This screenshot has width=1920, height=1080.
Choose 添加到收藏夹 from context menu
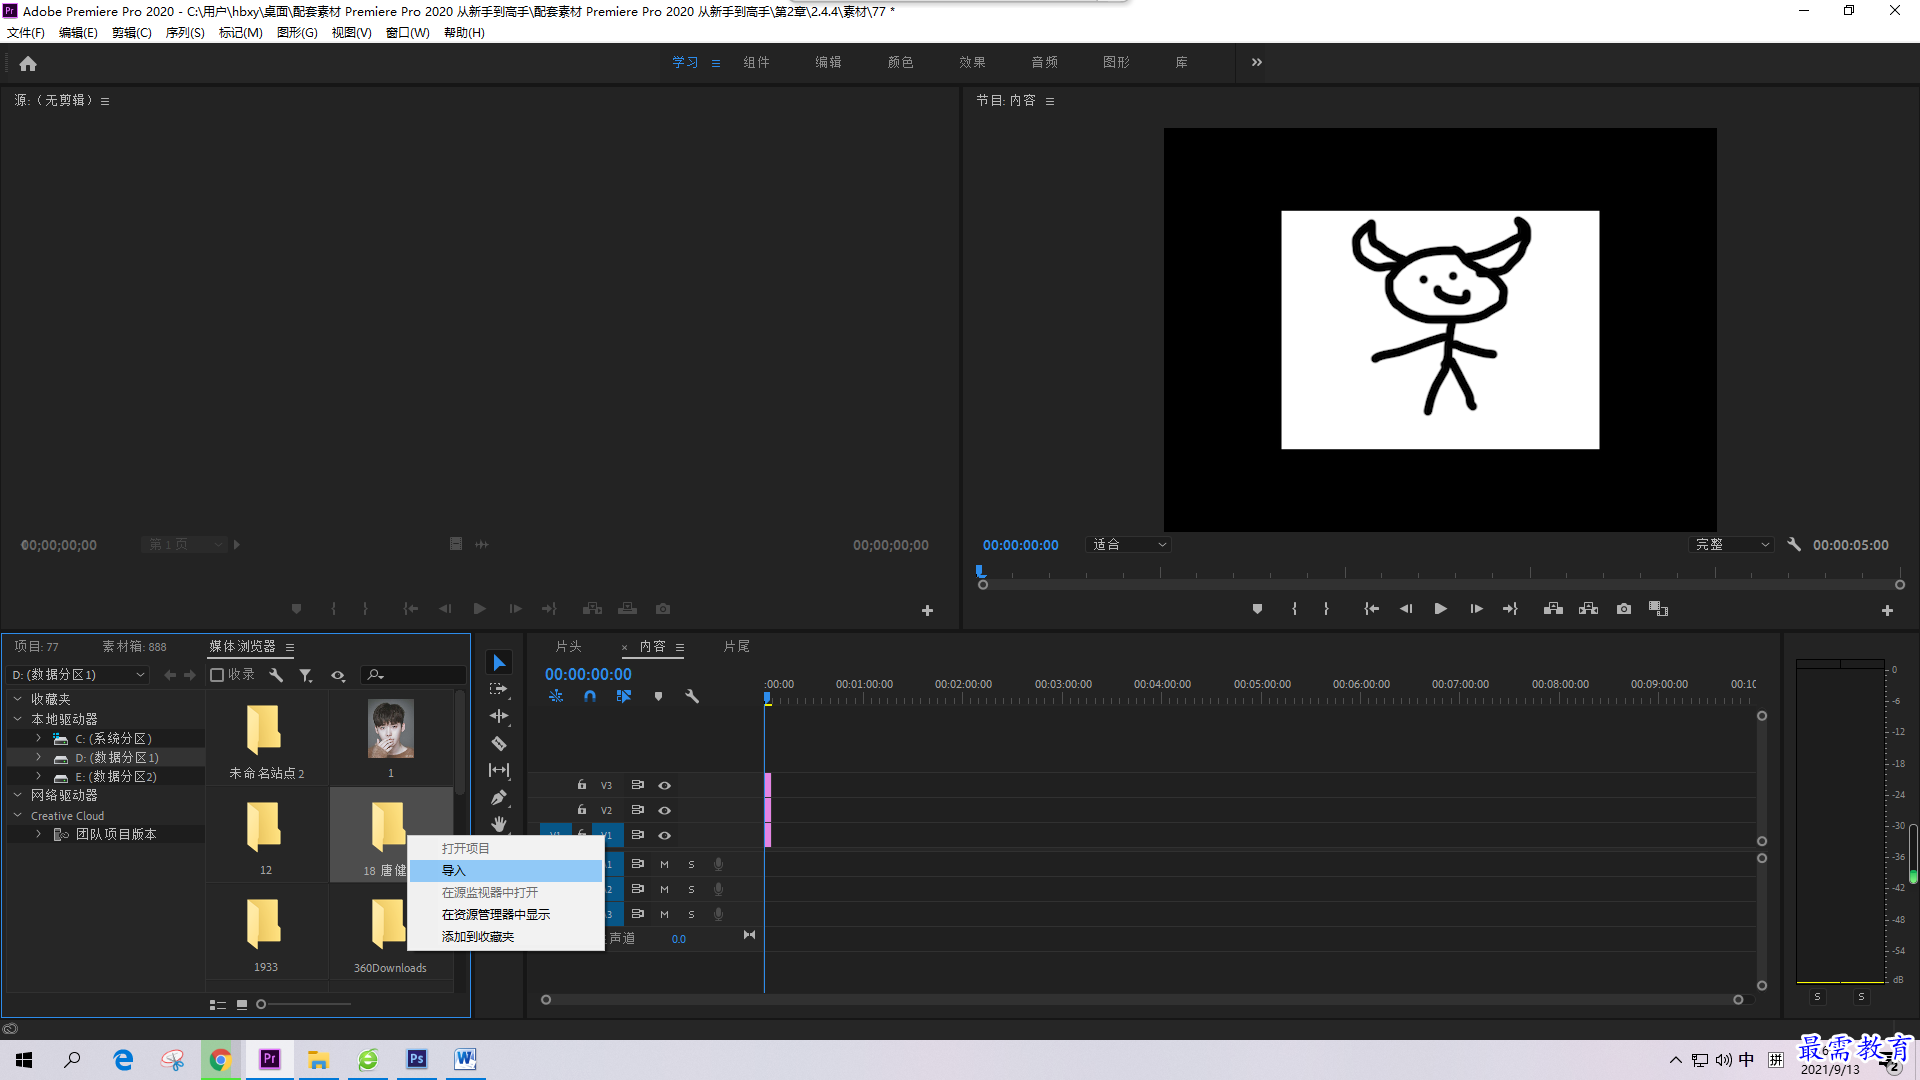(506, 937)
